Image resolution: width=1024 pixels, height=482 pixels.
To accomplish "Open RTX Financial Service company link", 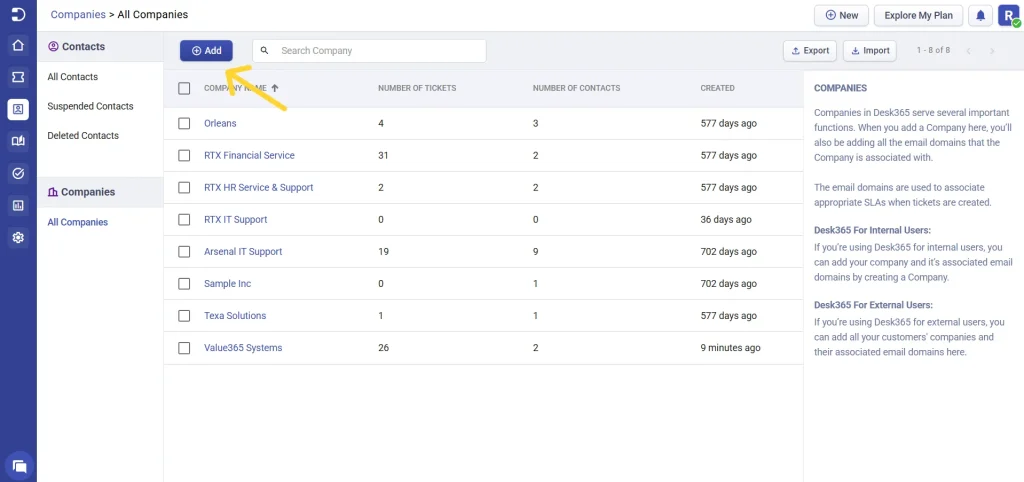I will [x=249, y=155].
